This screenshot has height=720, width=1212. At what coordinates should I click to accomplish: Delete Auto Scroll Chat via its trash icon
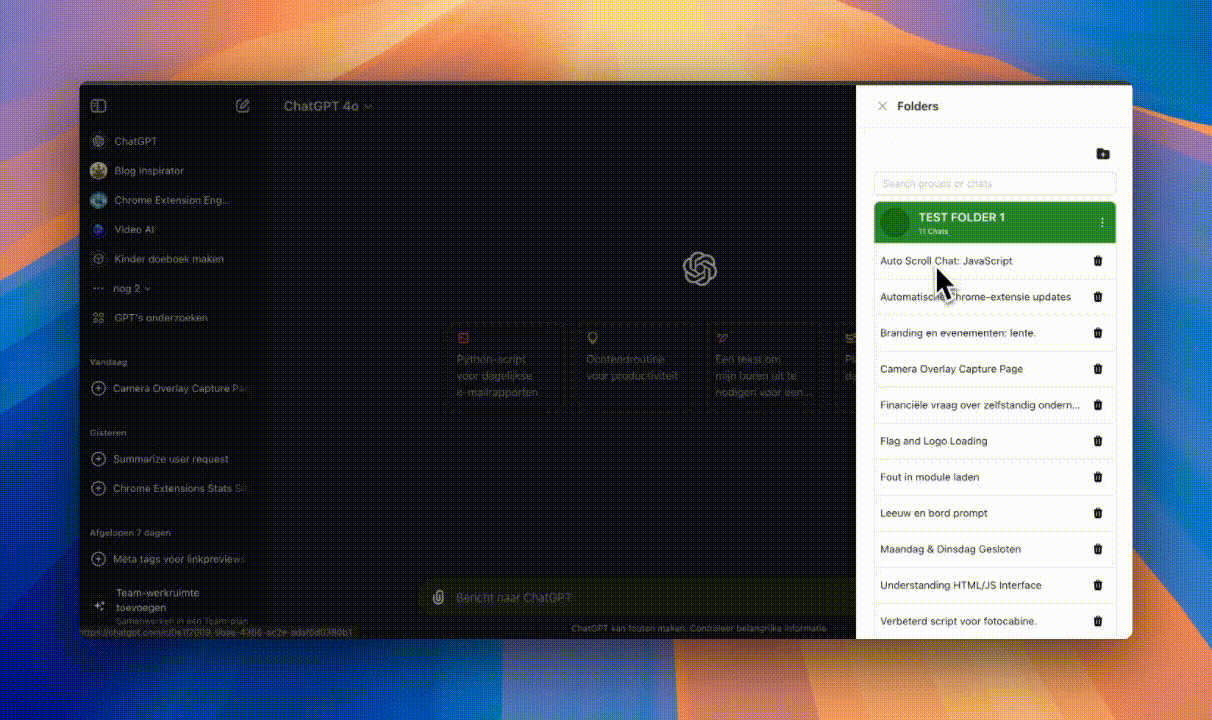pyautogui.click(x=1097, y=261)
